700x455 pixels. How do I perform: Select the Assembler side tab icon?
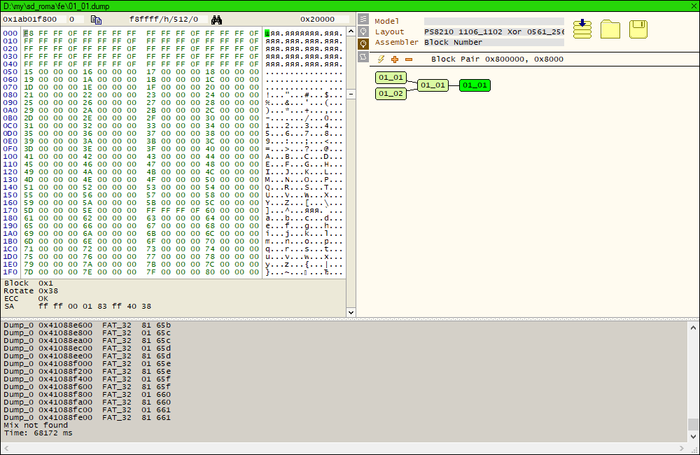pos(364,43)
